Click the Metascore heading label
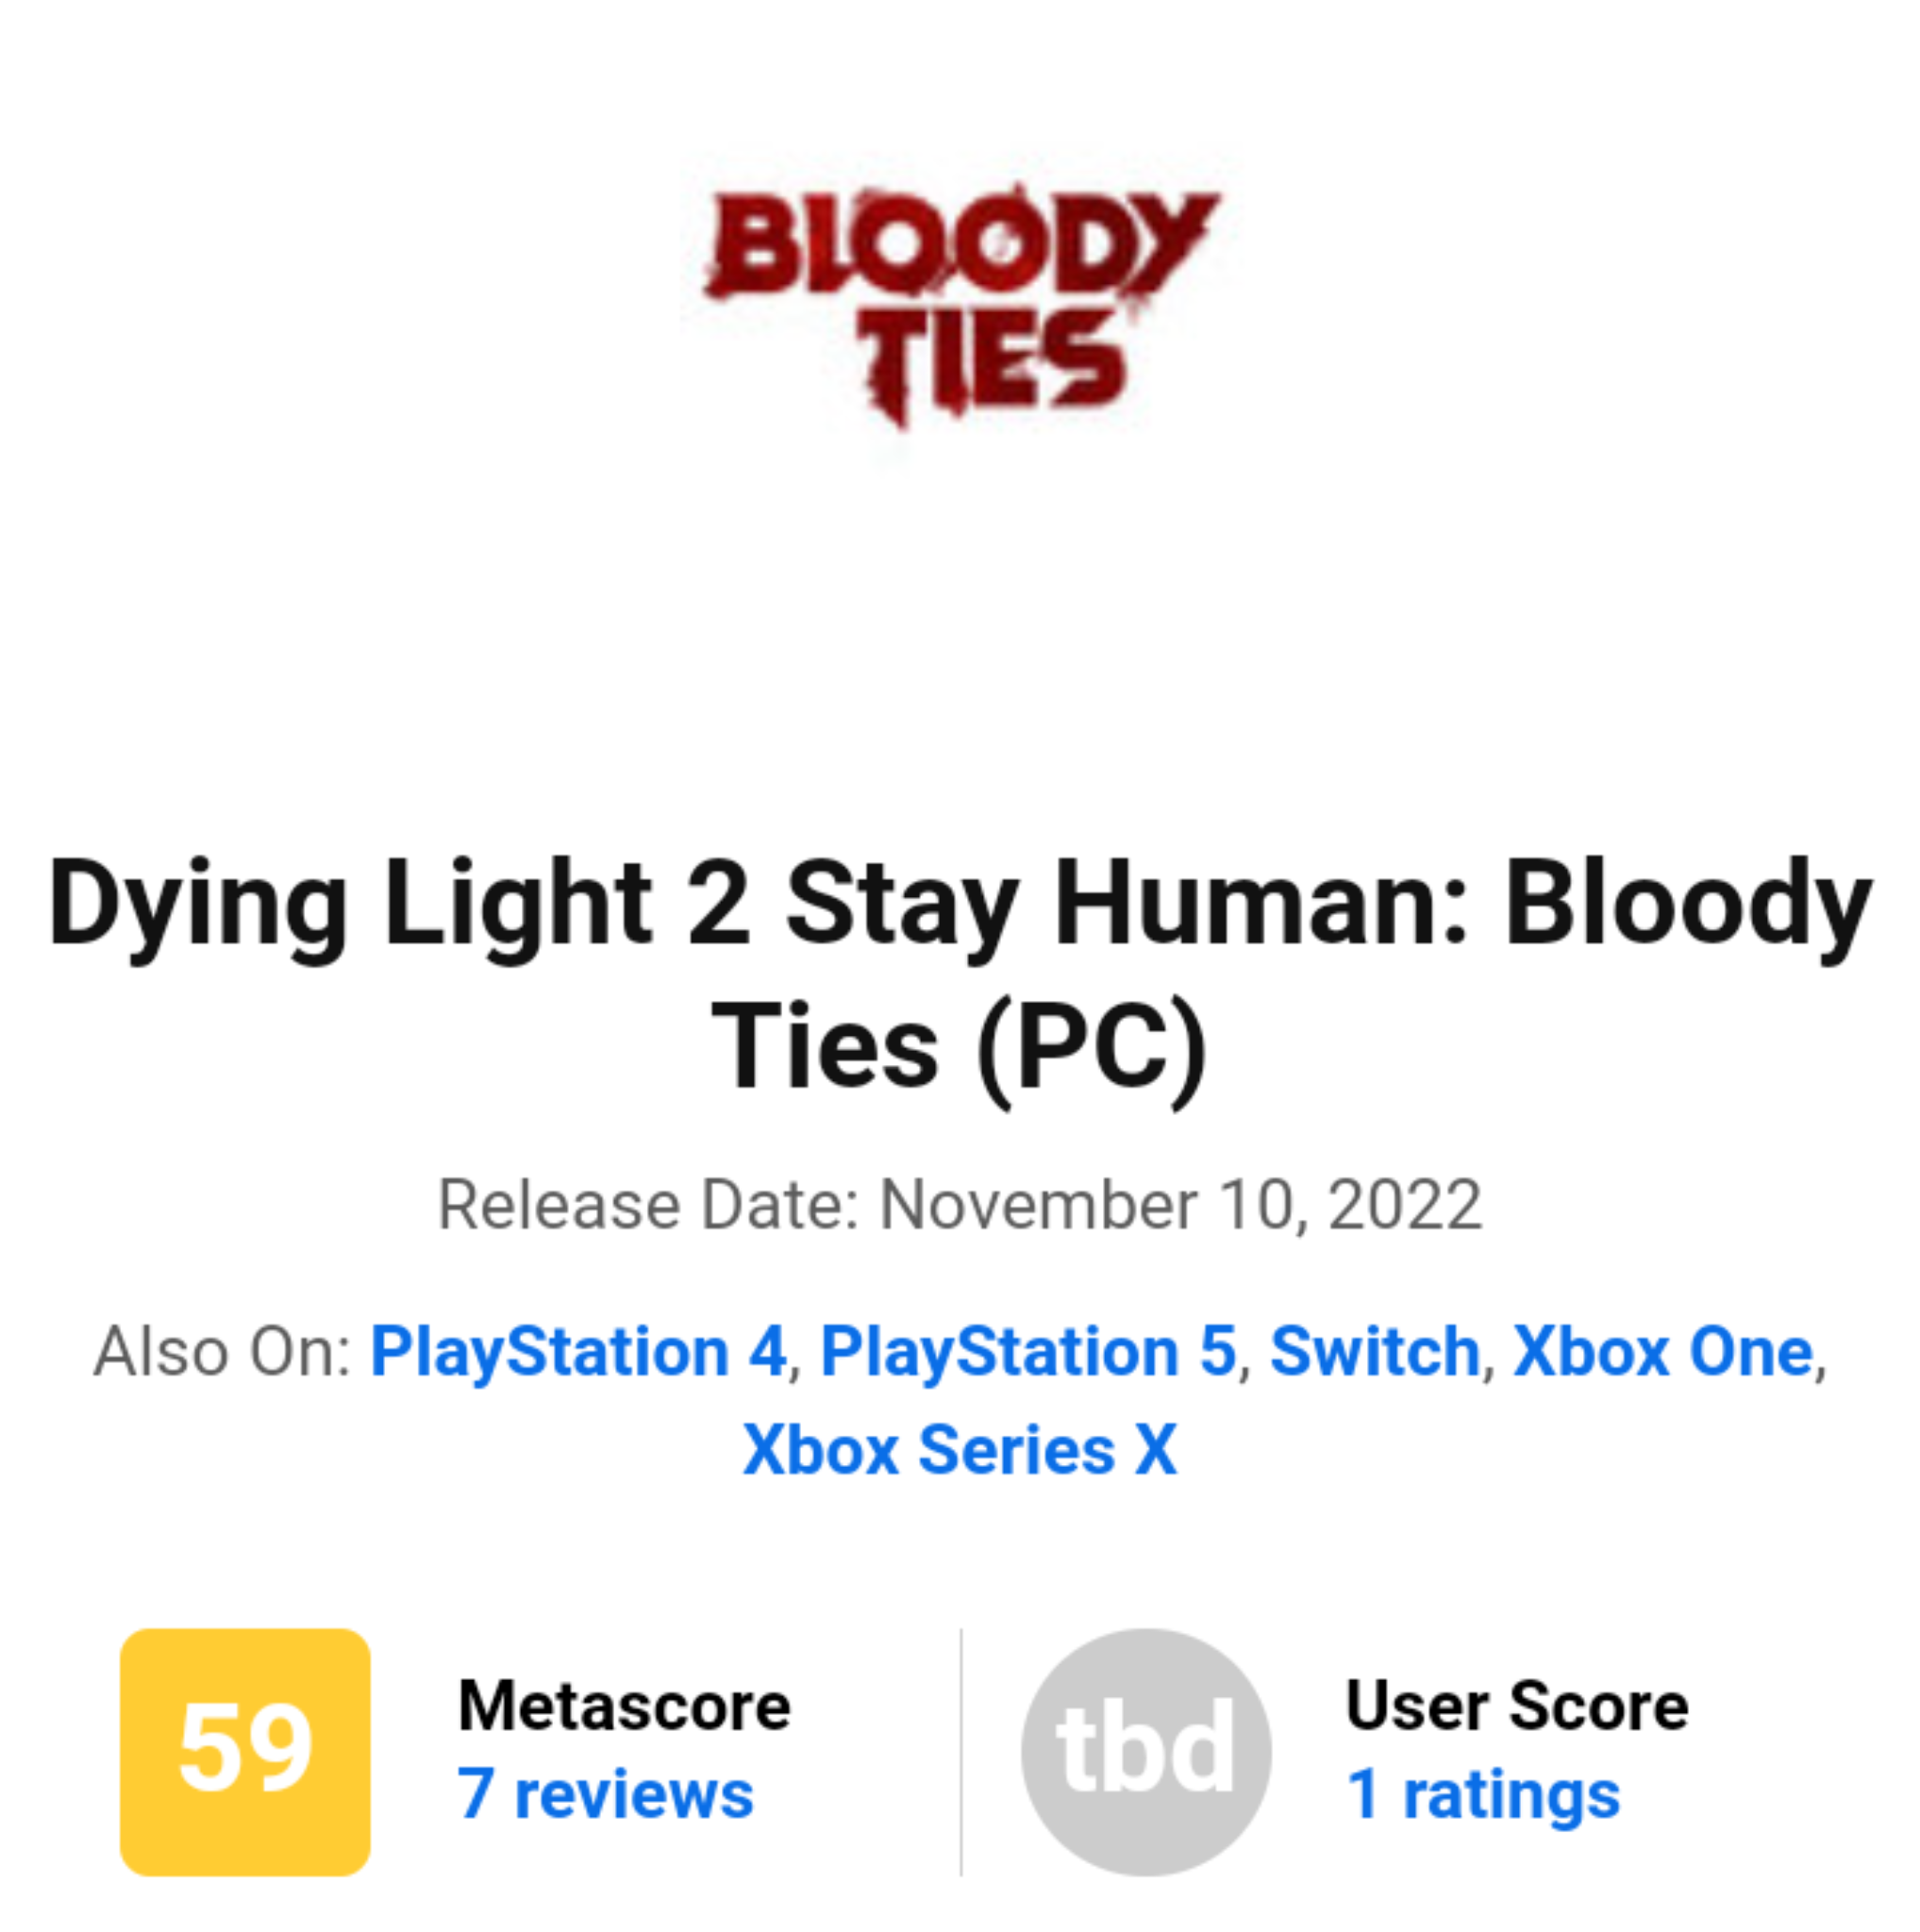Screen dimensions: 1920x1932 (x=624, y=1706)
